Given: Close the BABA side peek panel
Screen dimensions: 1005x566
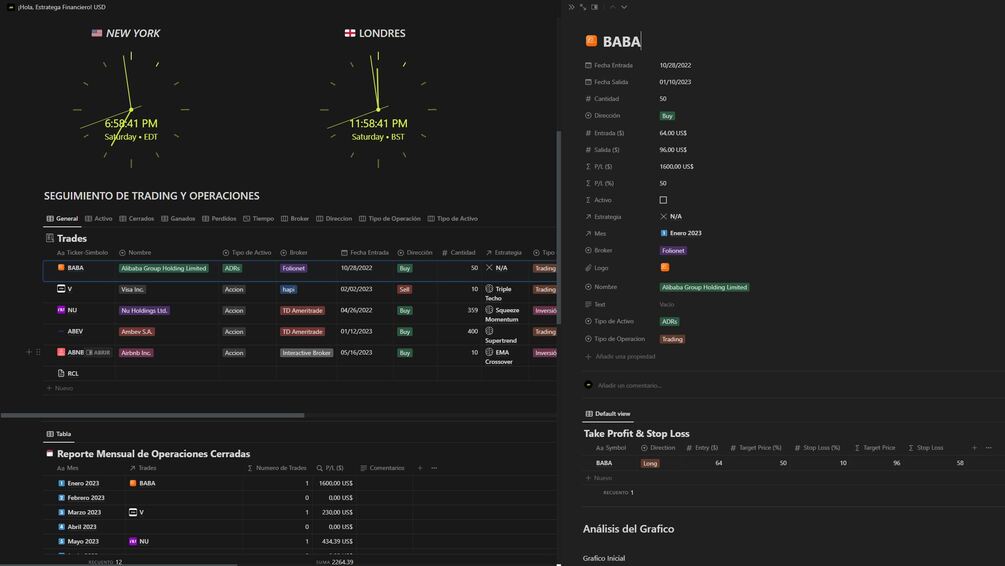Looking at the screenshot, I should coord(571,7).
